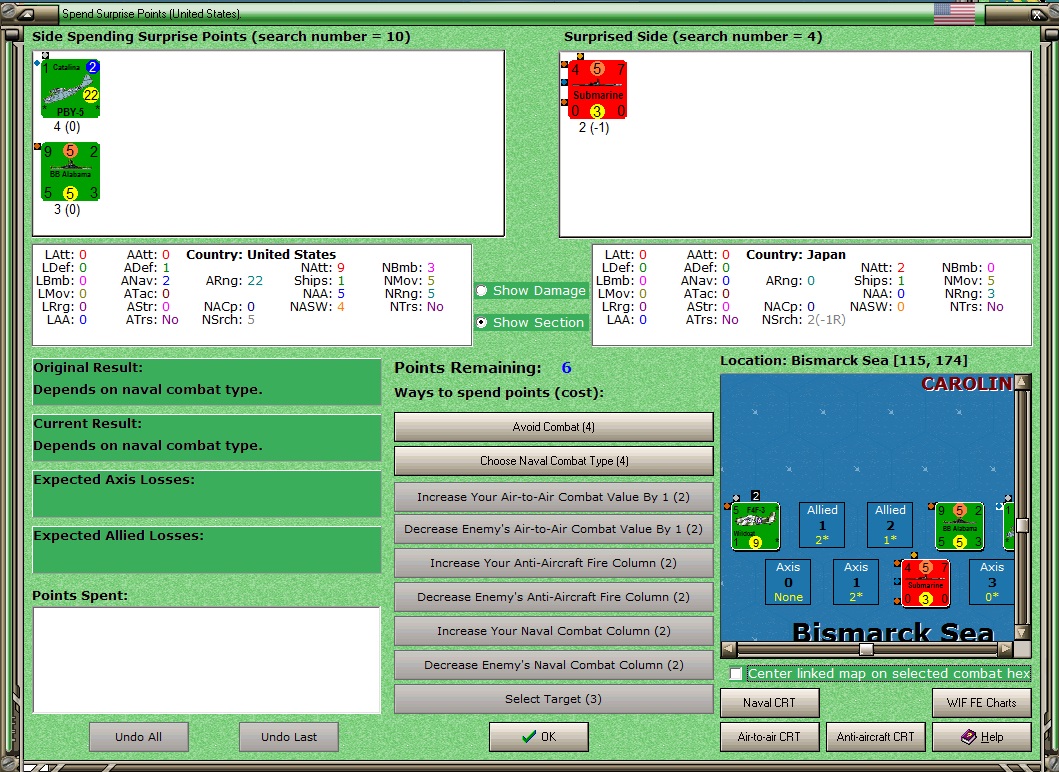Click the map's horizontal scrollbar thumb
The width and height of the screenshot is (1059, 772).
coord(867,649)
